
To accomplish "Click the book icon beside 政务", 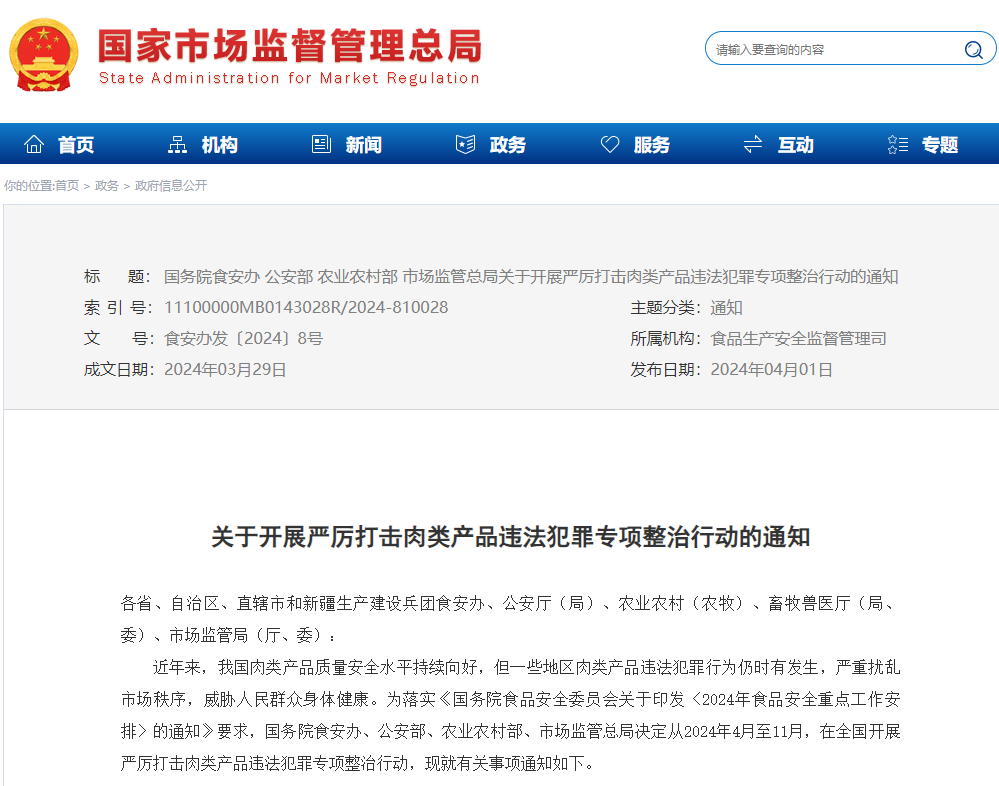I will (x=465, y=145).
